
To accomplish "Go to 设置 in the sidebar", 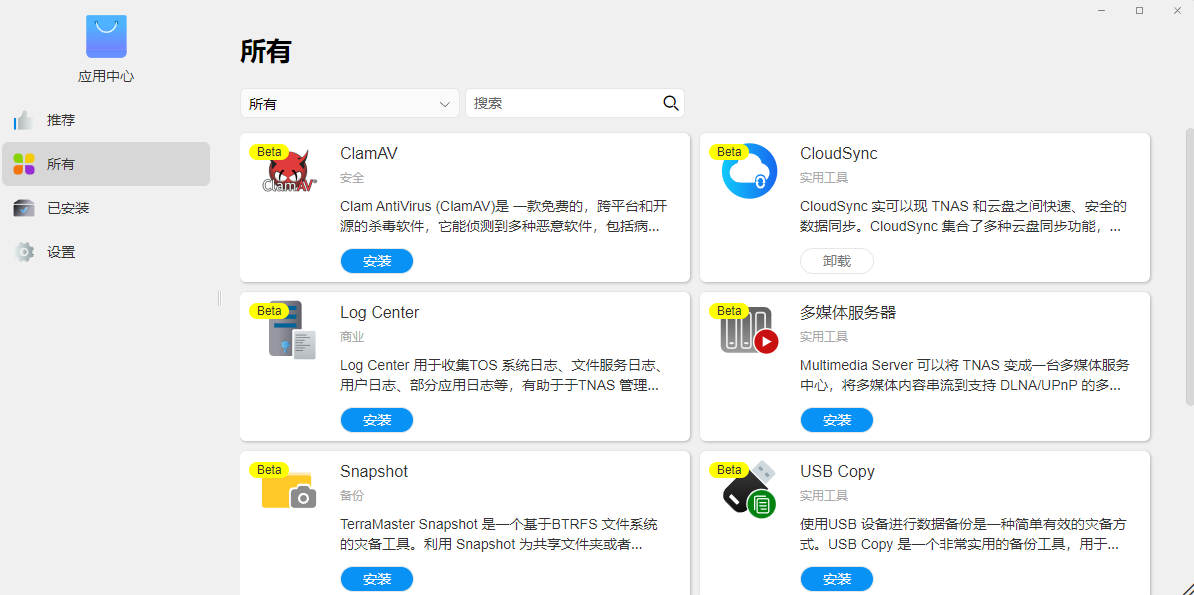I will [x=106, y=252].
